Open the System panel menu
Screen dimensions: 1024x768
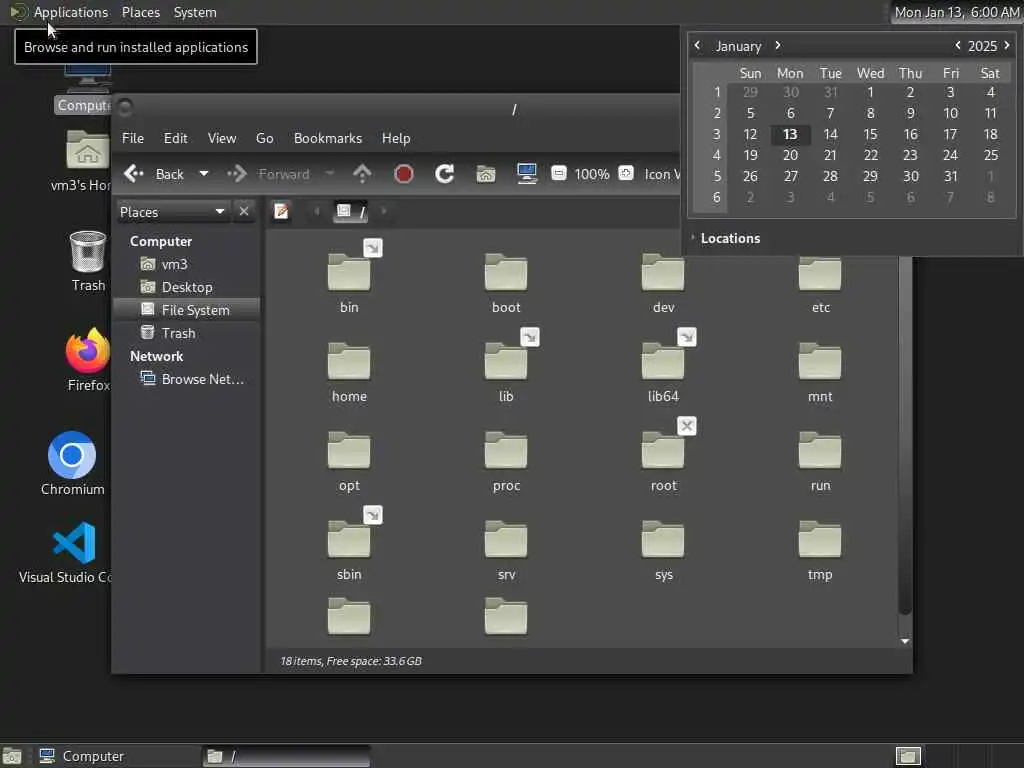click(x=195, y=12)
